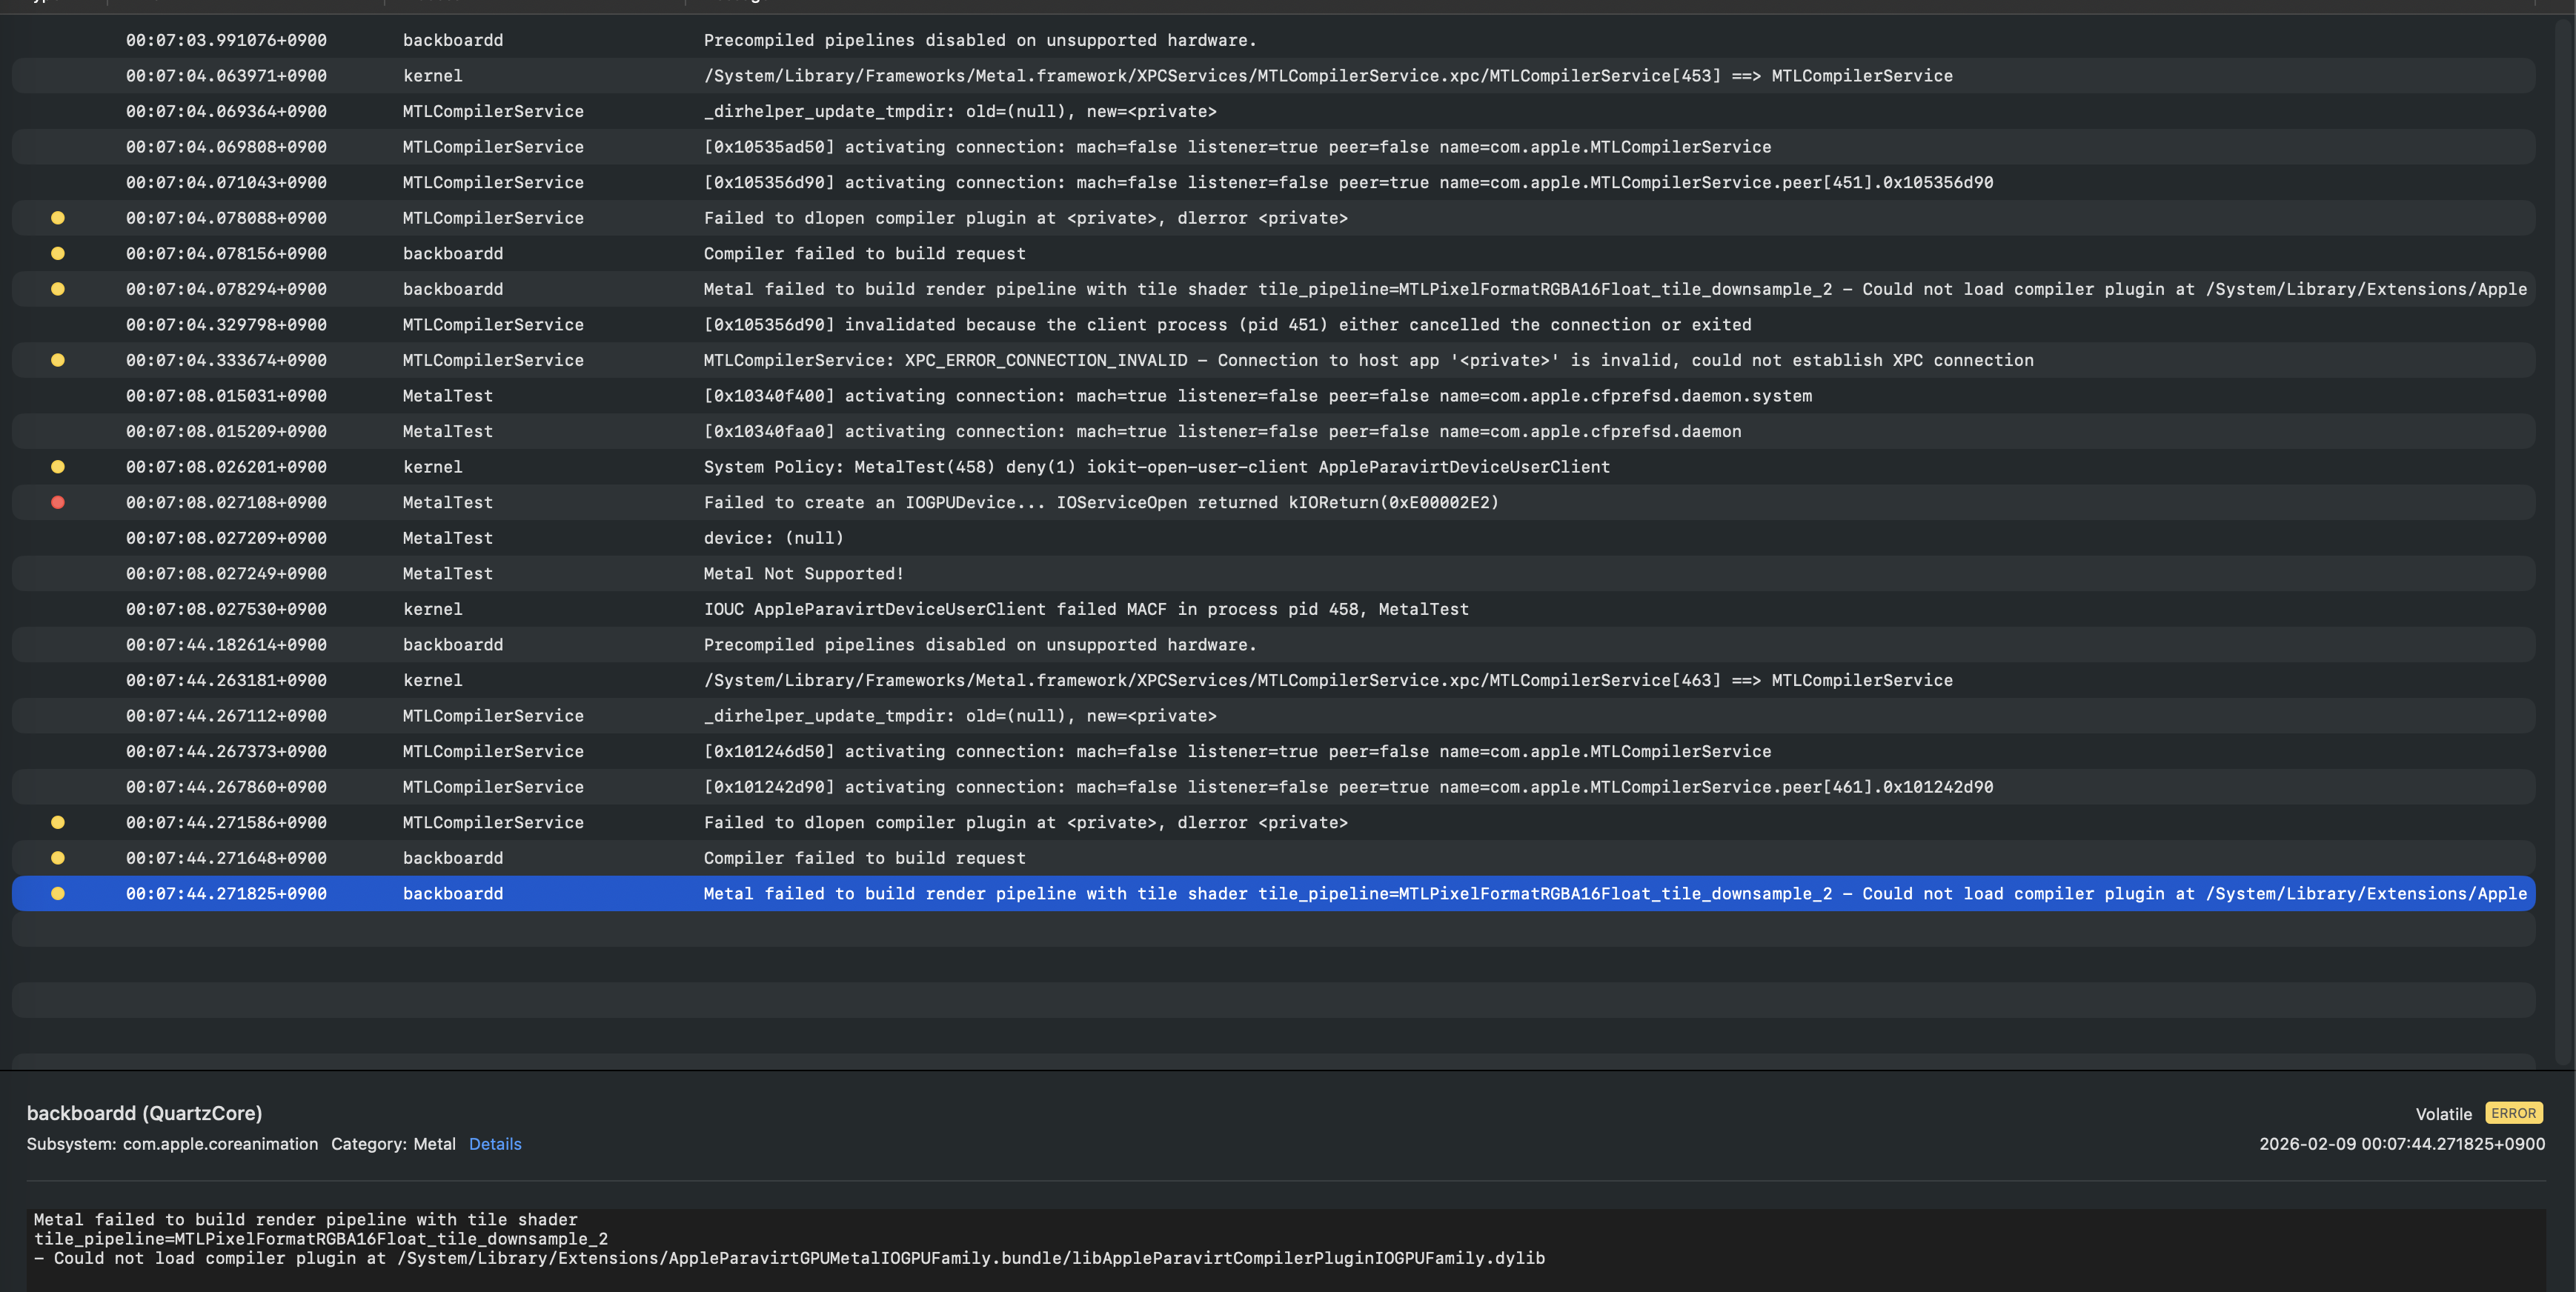Click the 'backboardd (QuartzCore)' detail heading
This screenshot has height=1292, width=2576.
click(x=144, y=1113)
